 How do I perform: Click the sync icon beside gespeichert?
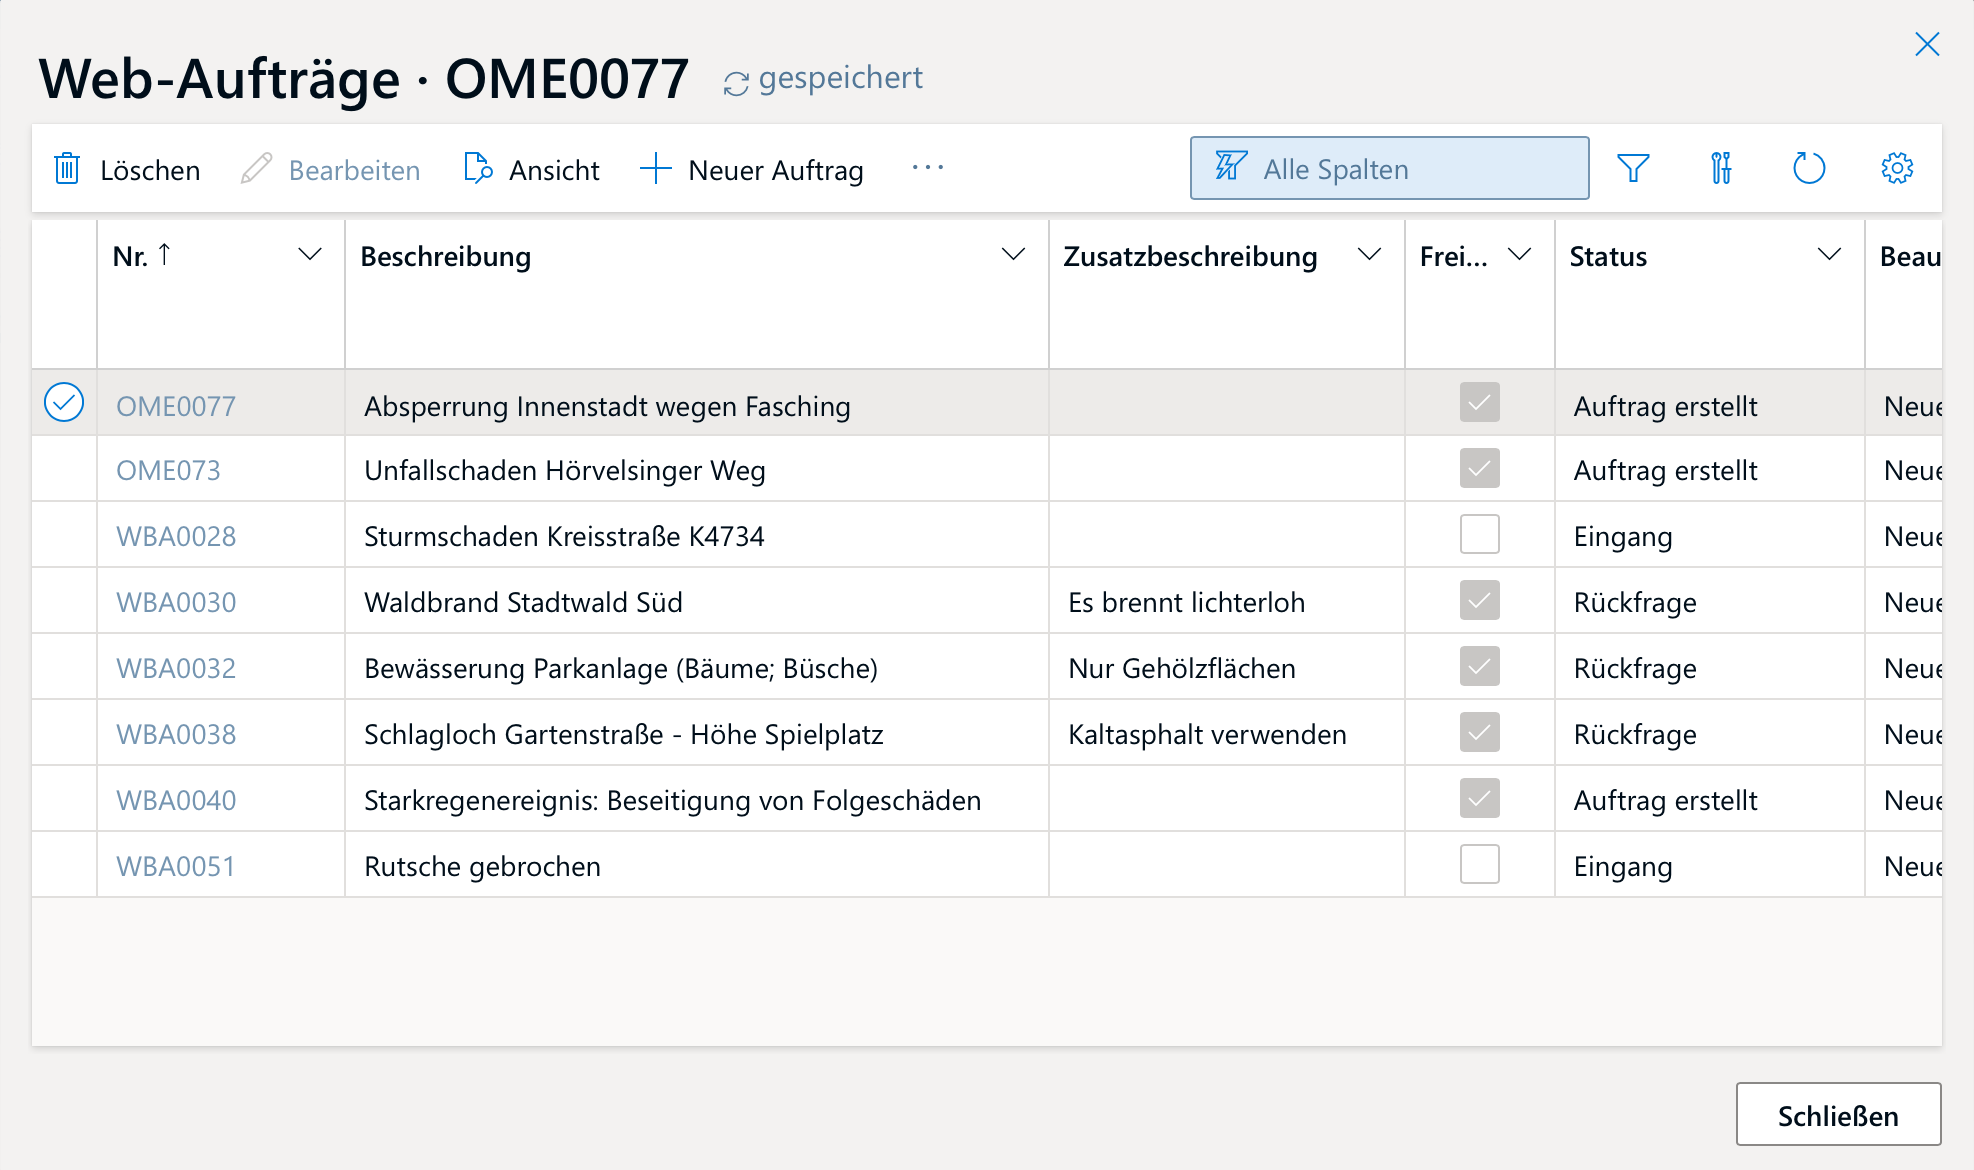tap(736, 84)
